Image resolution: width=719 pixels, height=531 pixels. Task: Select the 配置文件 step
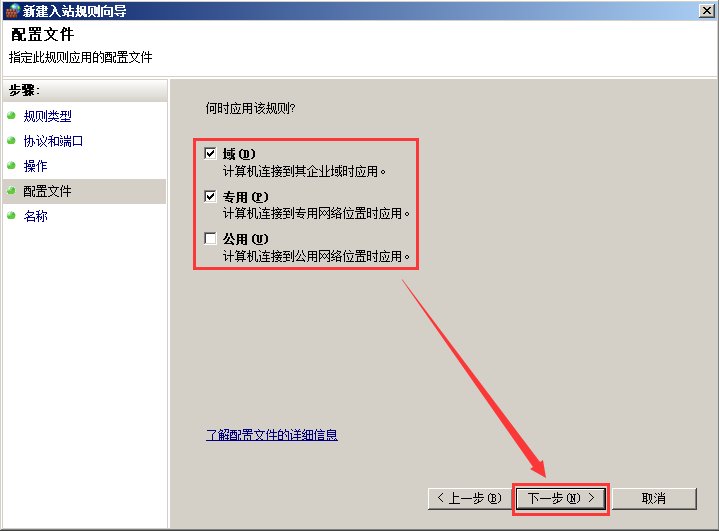tap(47, 191)
